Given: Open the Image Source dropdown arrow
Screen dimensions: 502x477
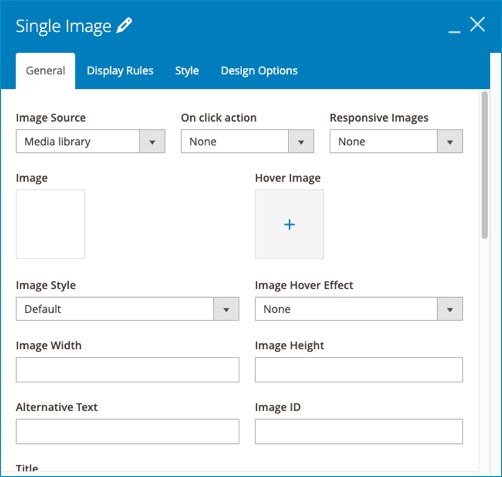Looking at the screenshot, I should click(x=152, y=141).
